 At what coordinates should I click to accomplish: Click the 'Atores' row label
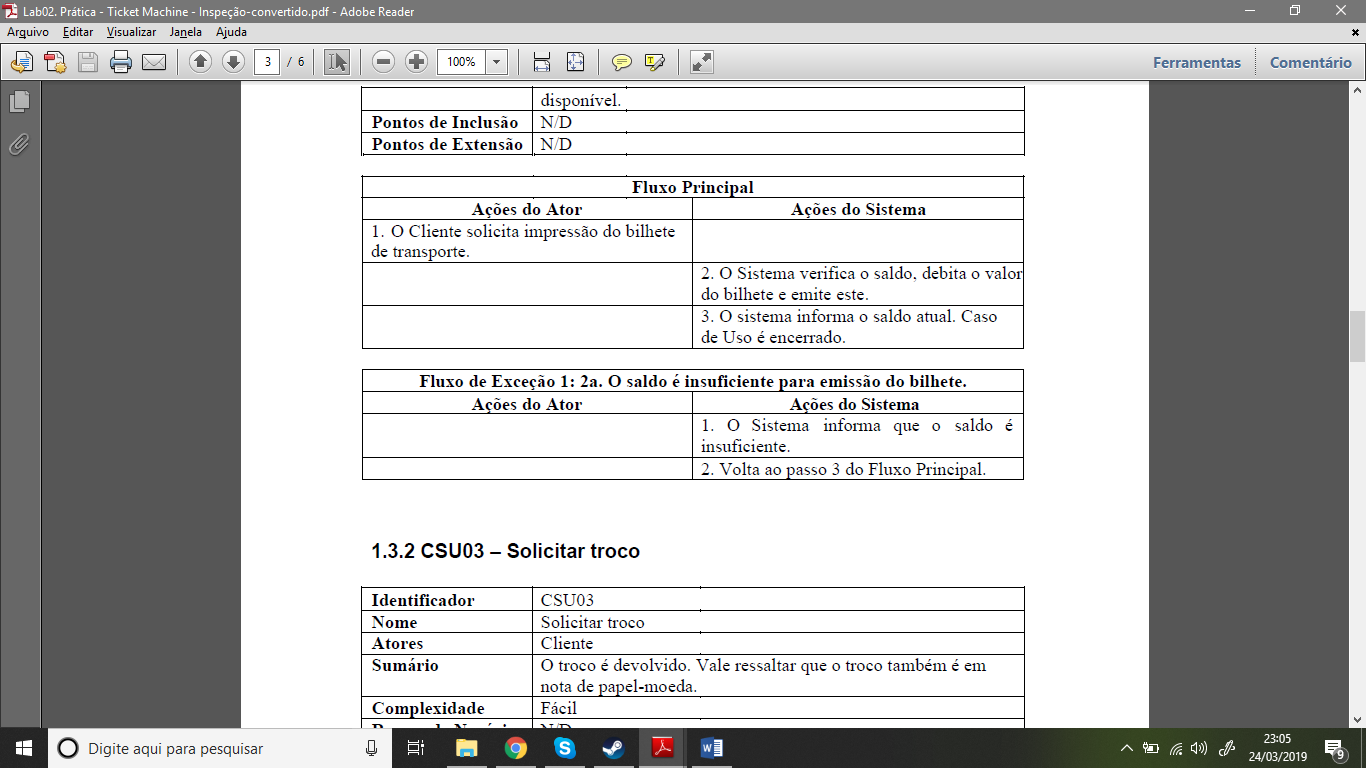tap(397, 643)
